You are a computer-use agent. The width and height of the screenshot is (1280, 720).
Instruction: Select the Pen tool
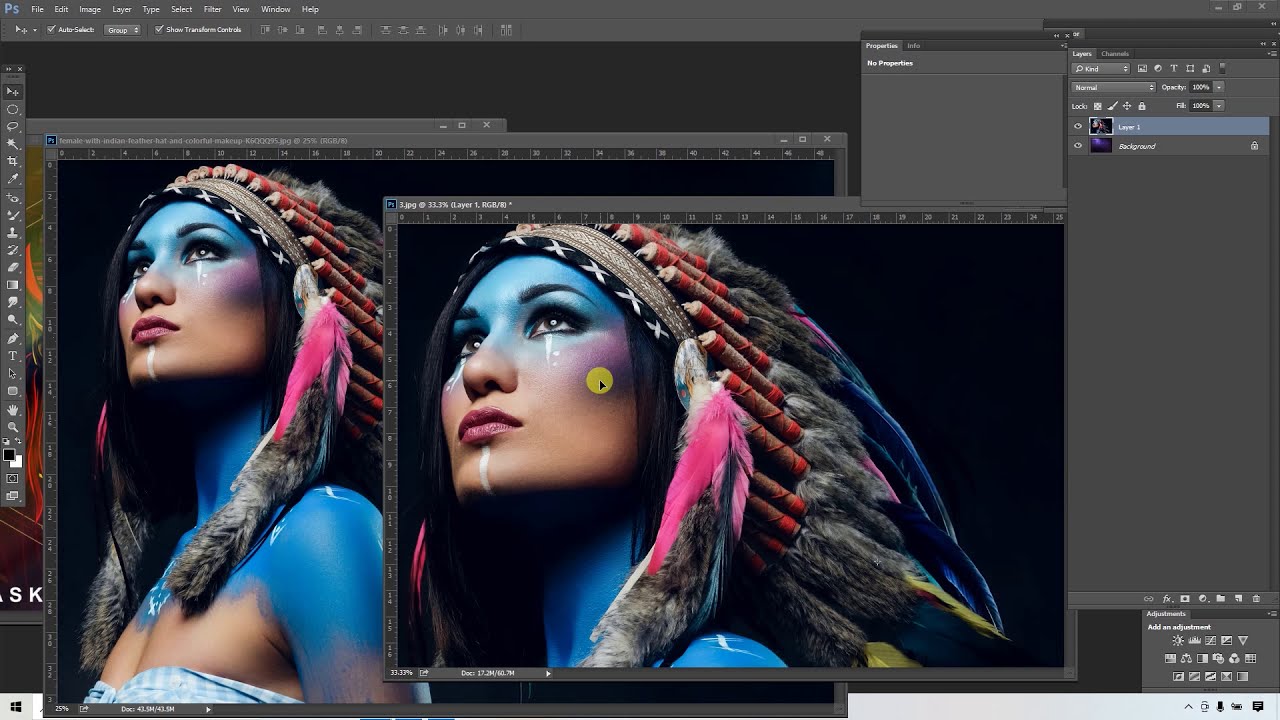point(13,339)
